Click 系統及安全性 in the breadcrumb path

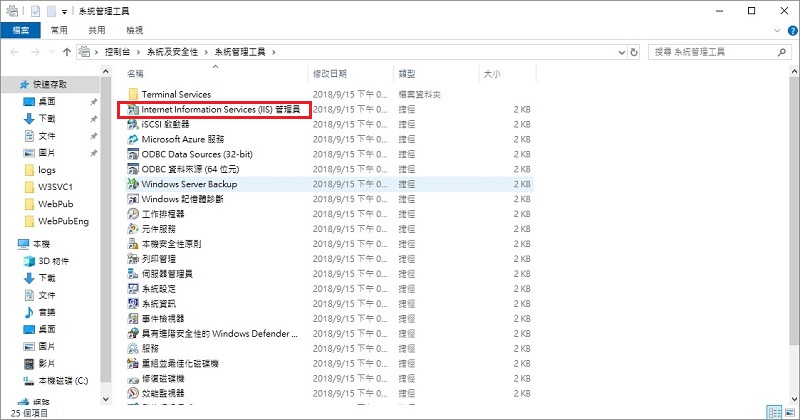173,51
